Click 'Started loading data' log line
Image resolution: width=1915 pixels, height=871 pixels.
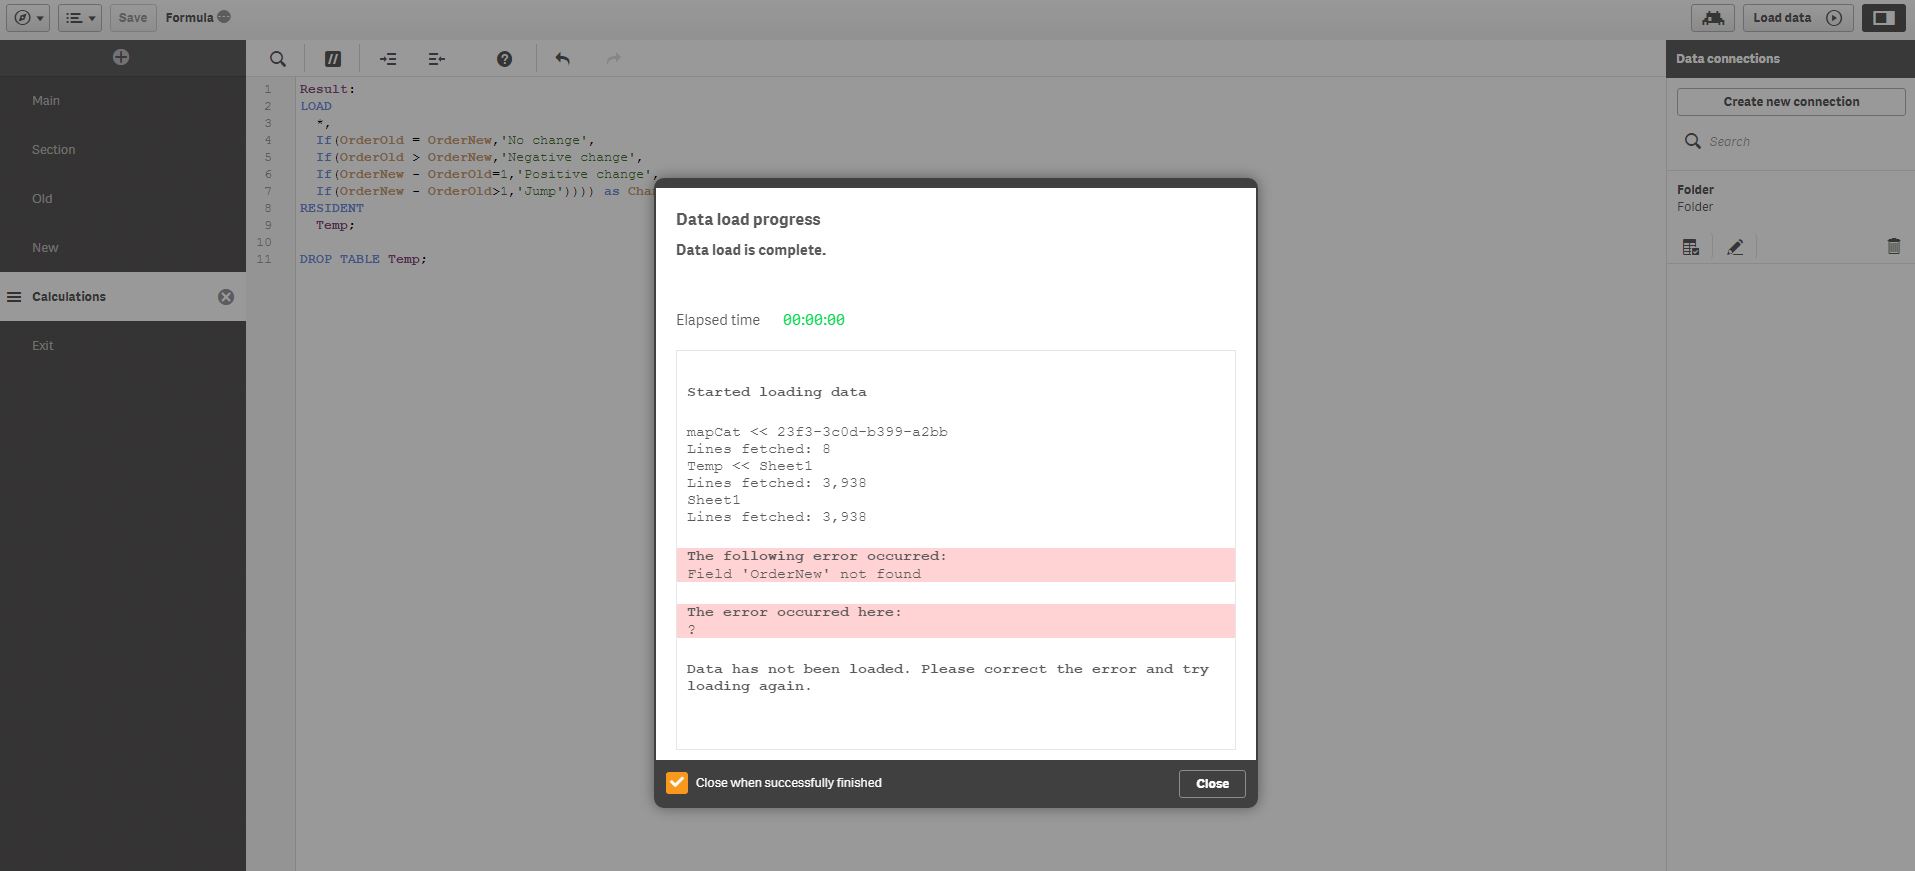click(x=777, y=392)
